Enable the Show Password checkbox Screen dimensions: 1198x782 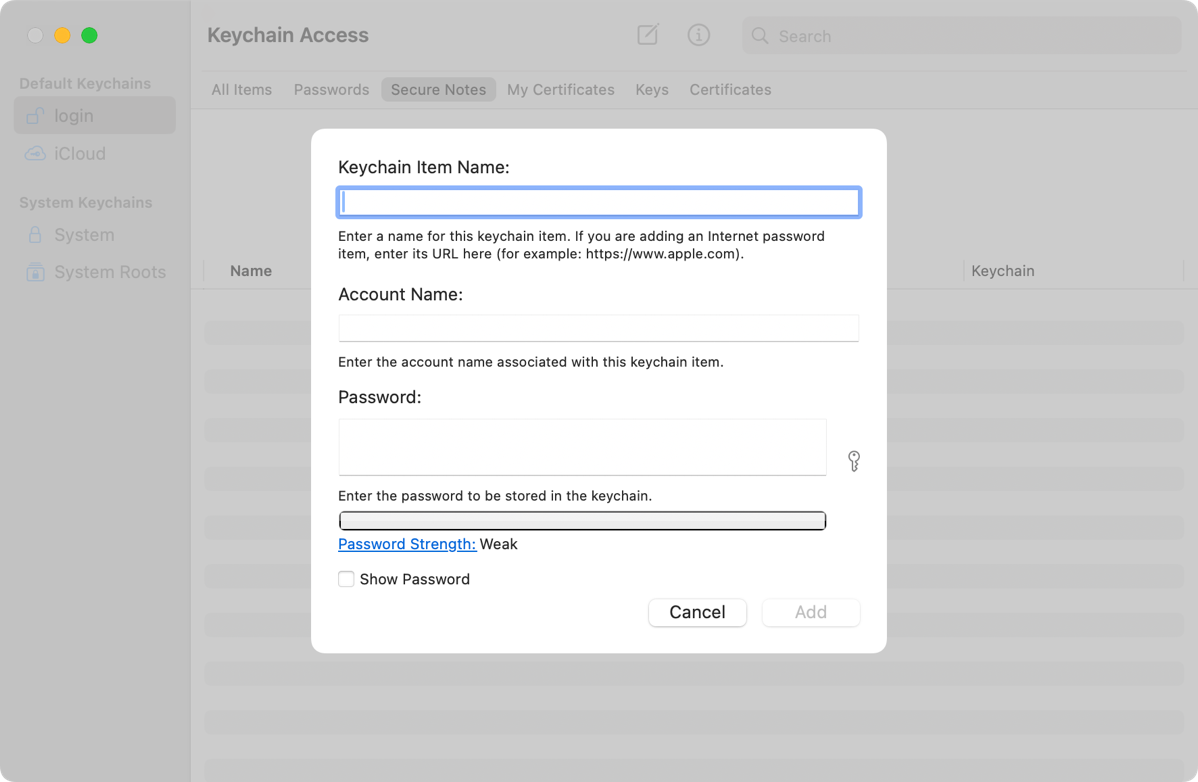[346, 579]
